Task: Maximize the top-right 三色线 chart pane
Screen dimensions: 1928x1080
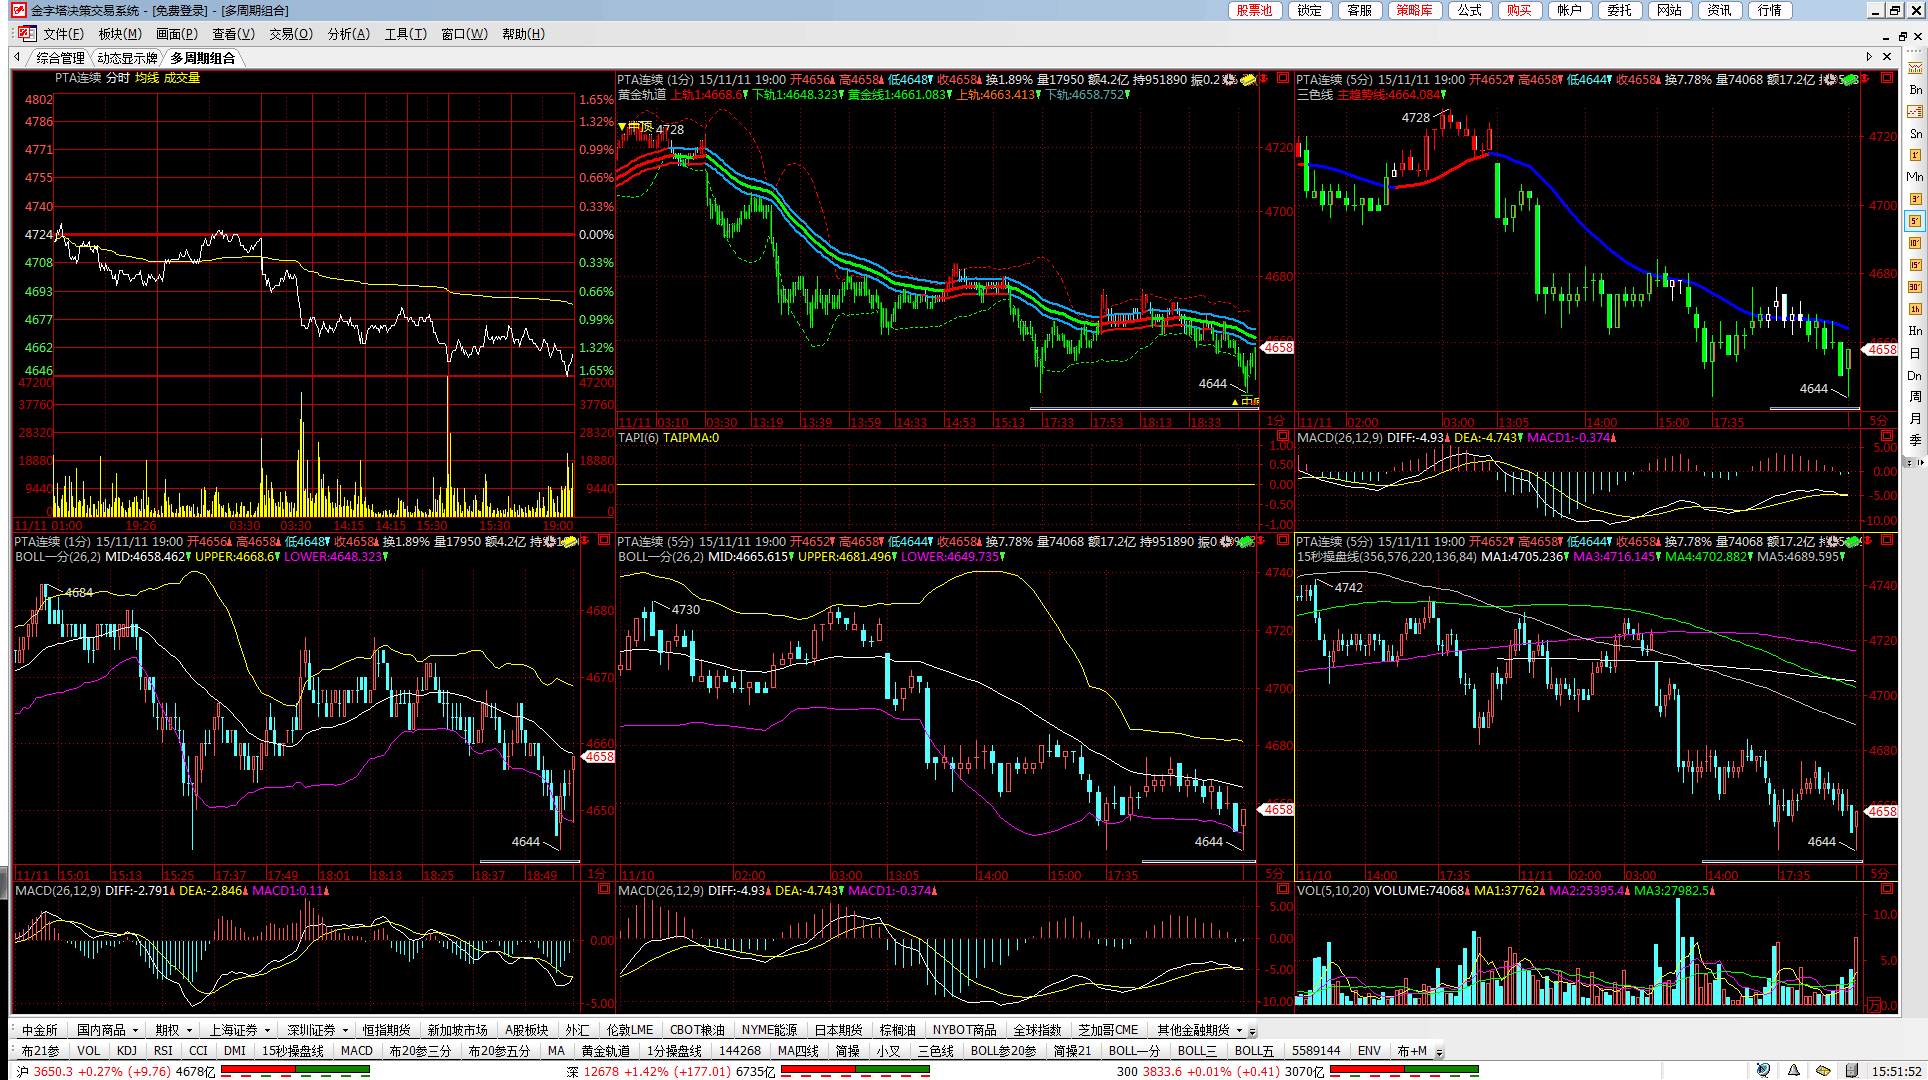Action: (x=1887, y=78)
